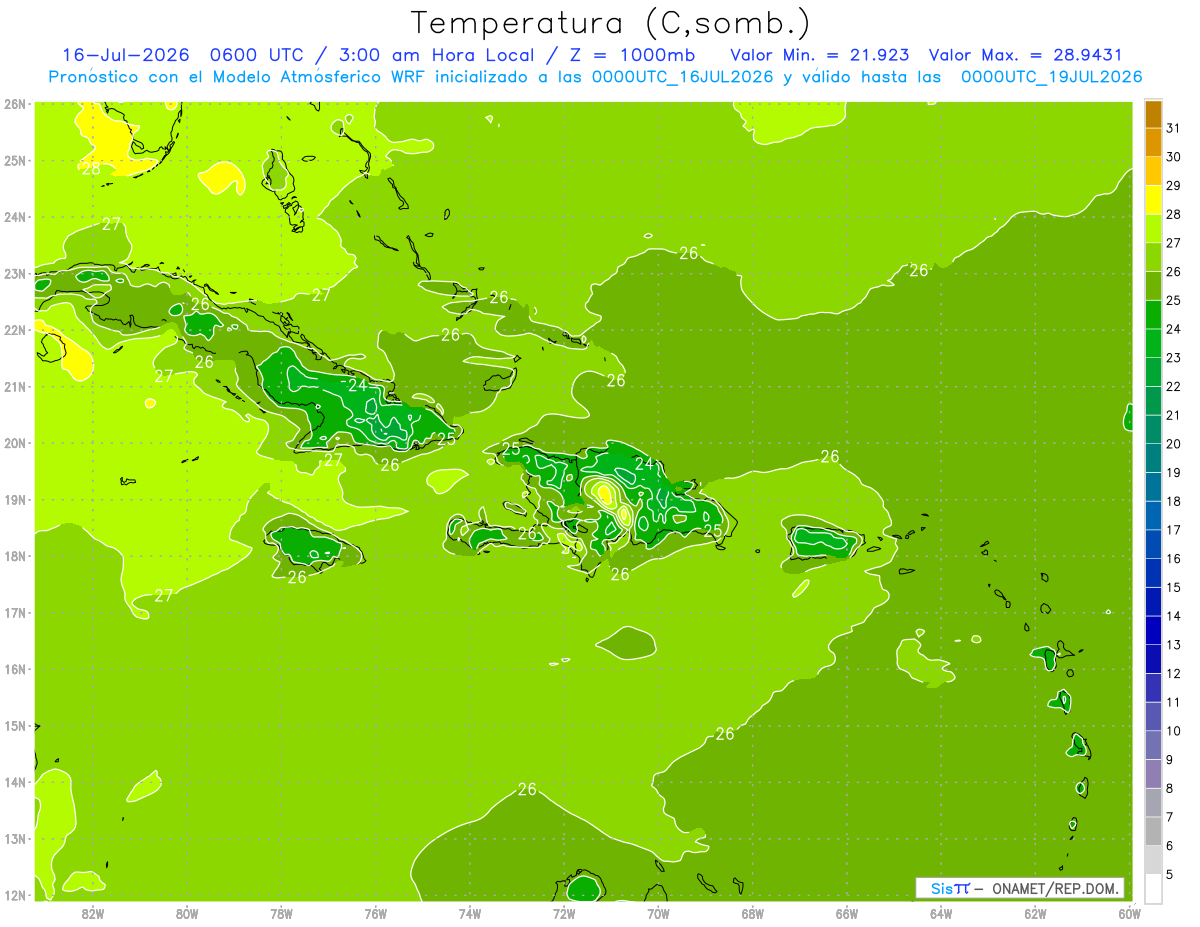Click the dark blue legend swatch between 13 and 14

[x=1153, y=630]
